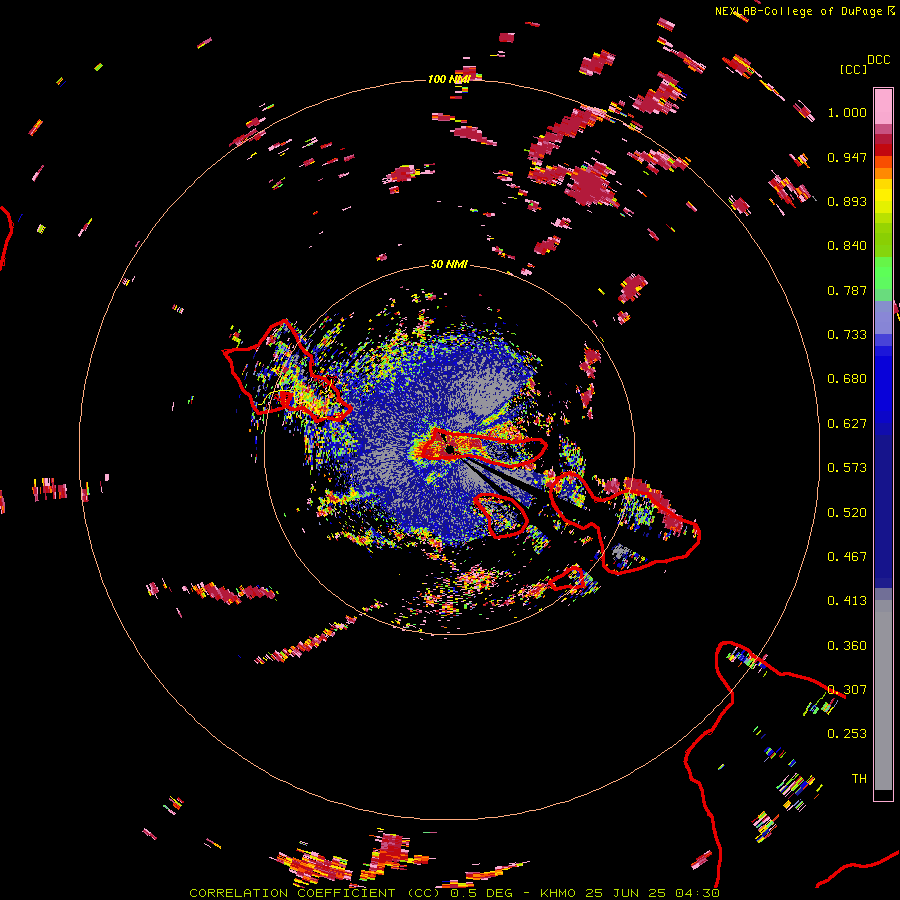Click the 0.253 value on the color scale
The height and width of the screenshot is (900, 900).
(847, 734)
